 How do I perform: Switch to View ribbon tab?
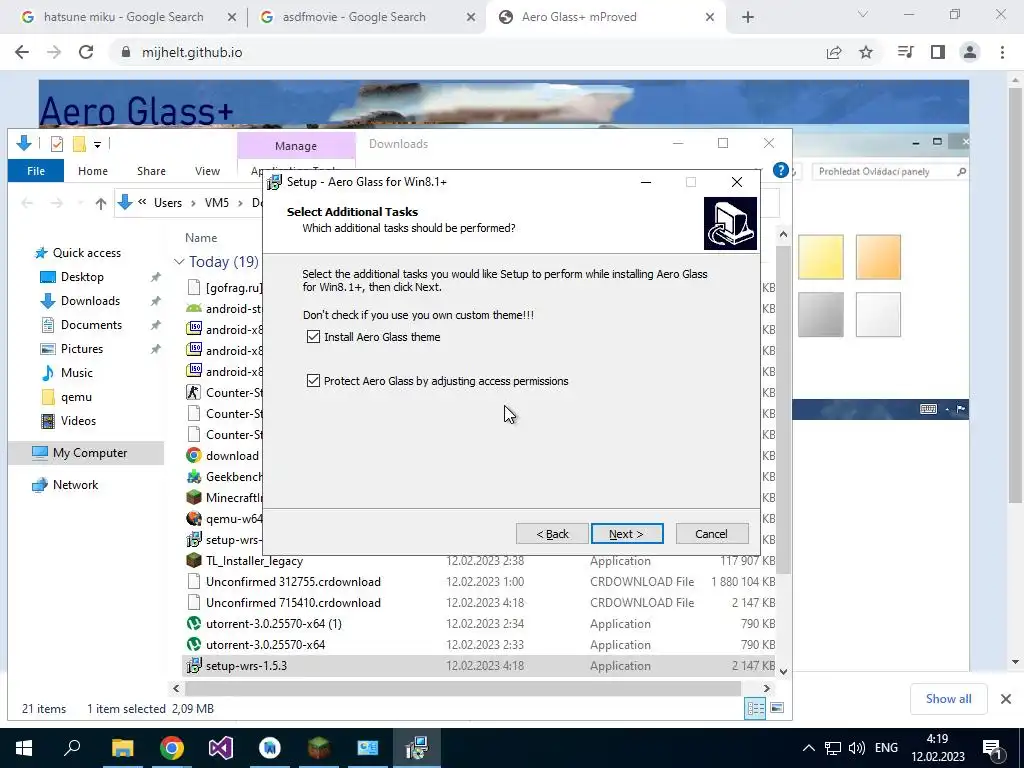[207, 171]
